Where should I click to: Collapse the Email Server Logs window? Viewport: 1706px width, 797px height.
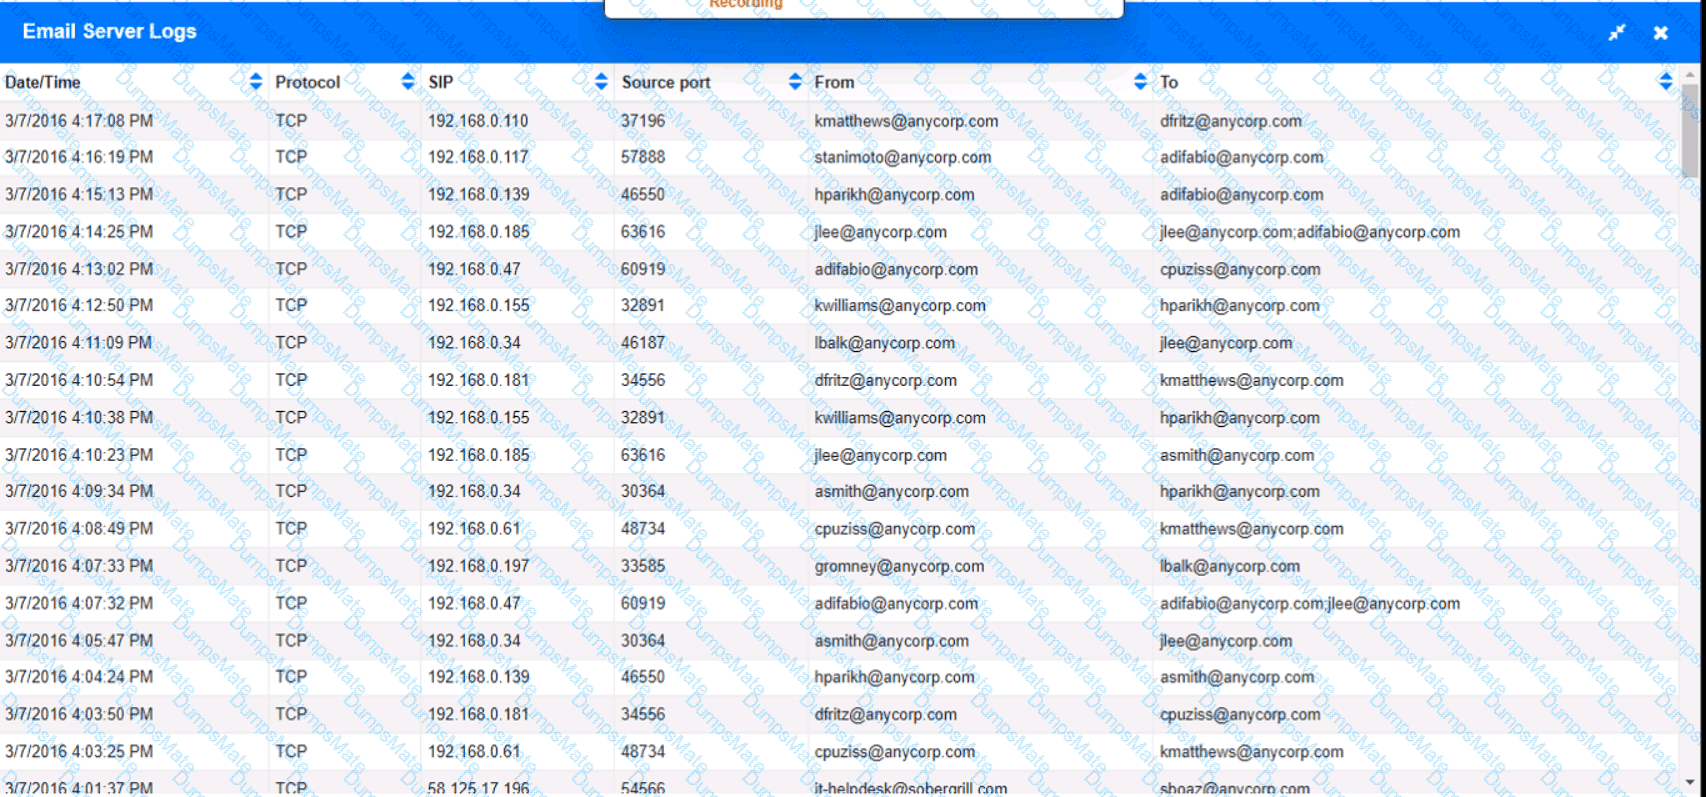tap(1616, 33)
